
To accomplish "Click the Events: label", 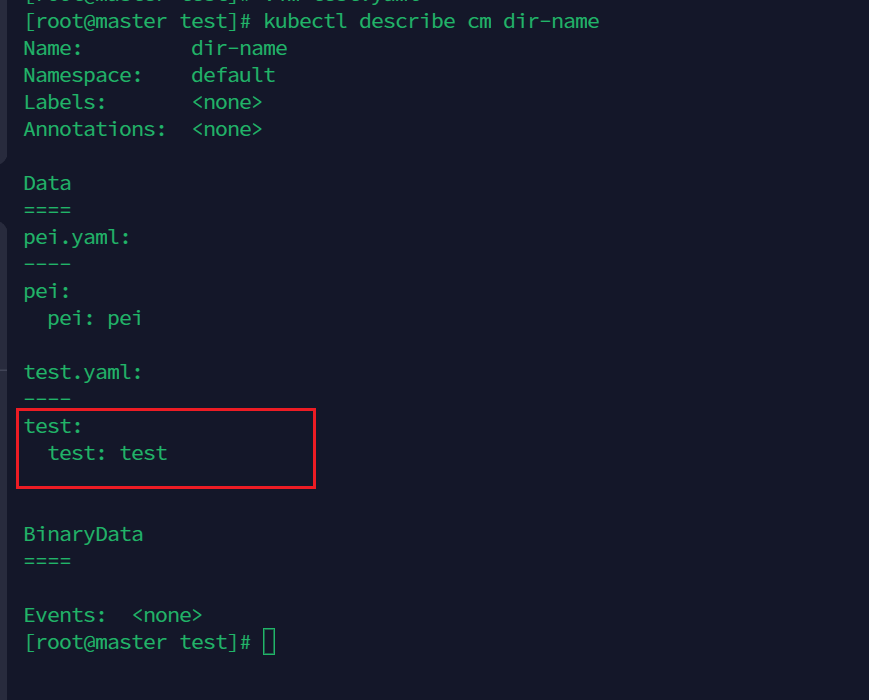I will 65,615.
